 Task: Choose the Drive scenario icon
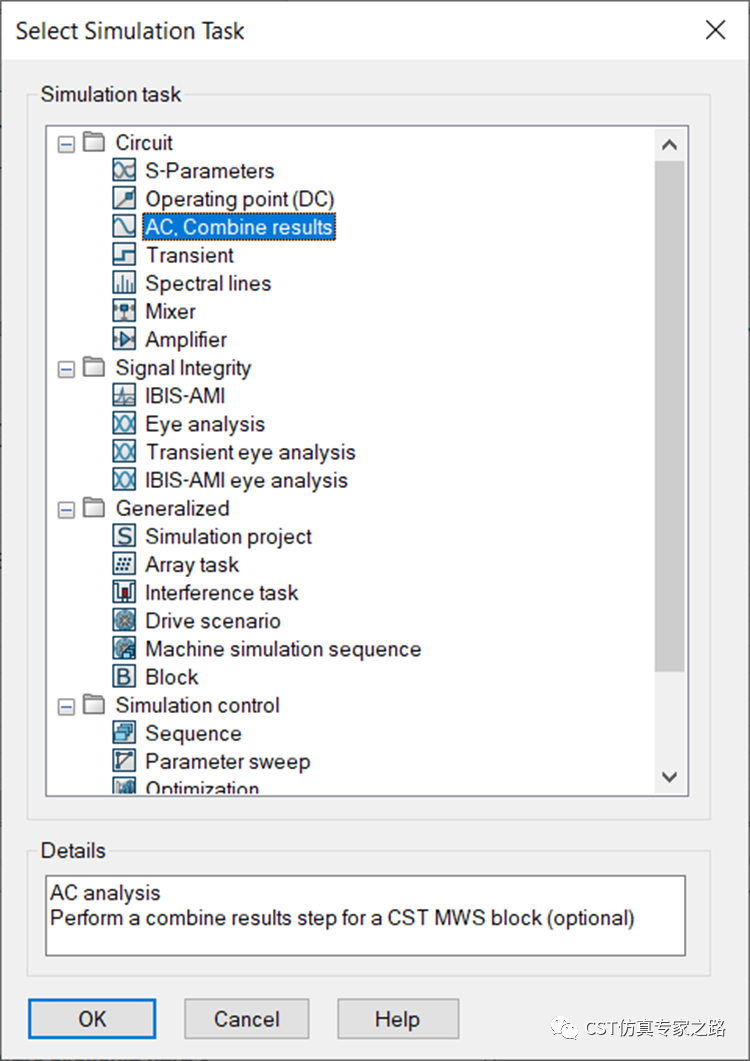(x=124, y=620)
